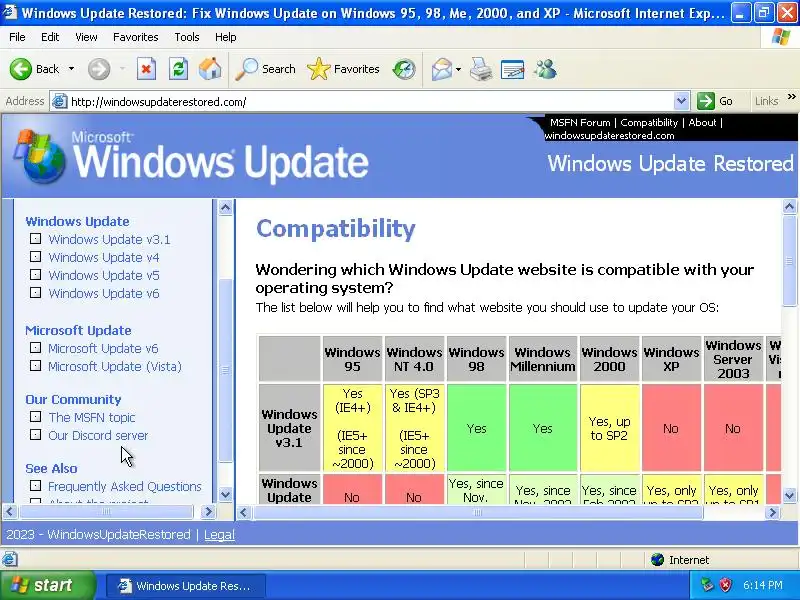This screenshot has width=800, height=600.
Task: Print the page using printer icon
Action: [x=481, y=69]
